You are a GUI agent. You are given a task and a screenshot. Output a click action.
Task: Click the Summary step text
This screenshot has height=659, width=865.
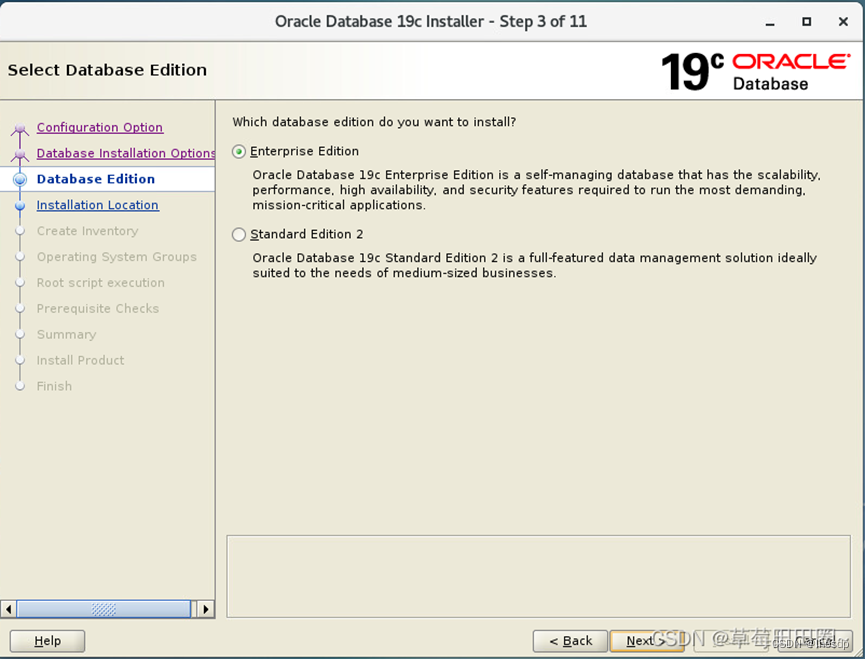pyautogui.click(x=66, y=335)
